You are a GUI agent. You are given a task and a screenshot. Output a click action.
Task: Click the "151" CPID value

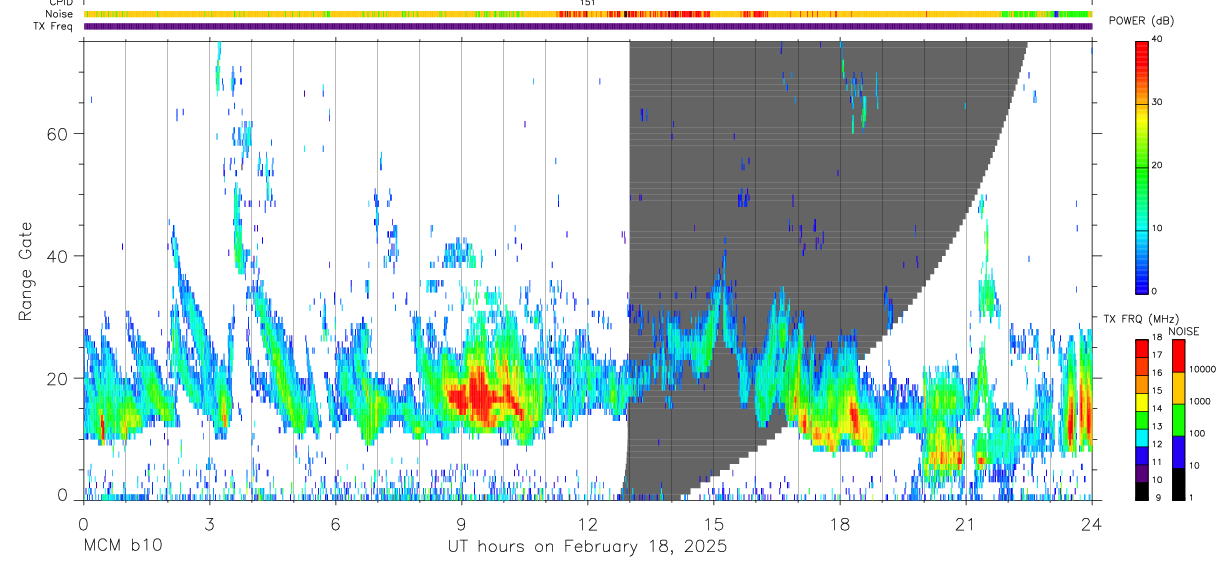(588, 3)
